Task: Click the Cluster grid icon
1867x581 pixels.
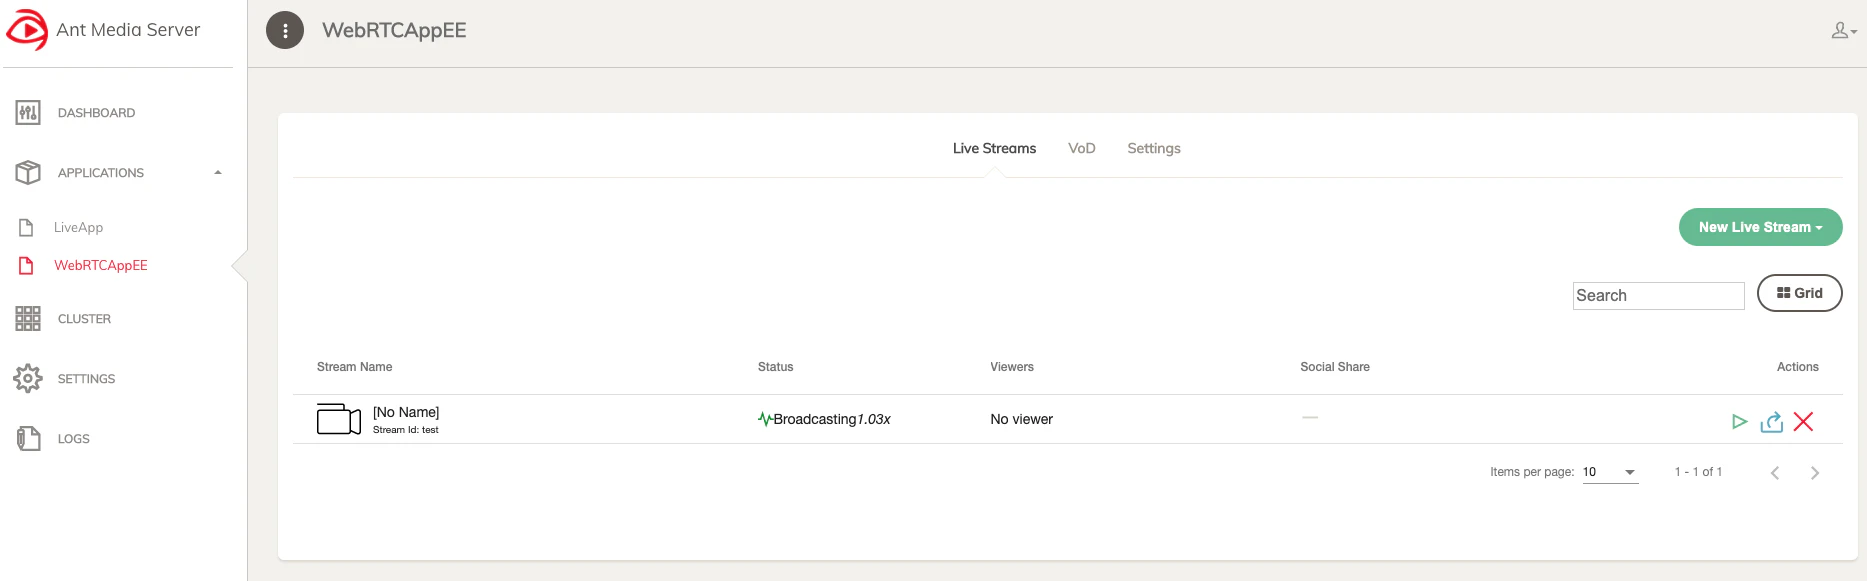Action: [x=28, y=319]
